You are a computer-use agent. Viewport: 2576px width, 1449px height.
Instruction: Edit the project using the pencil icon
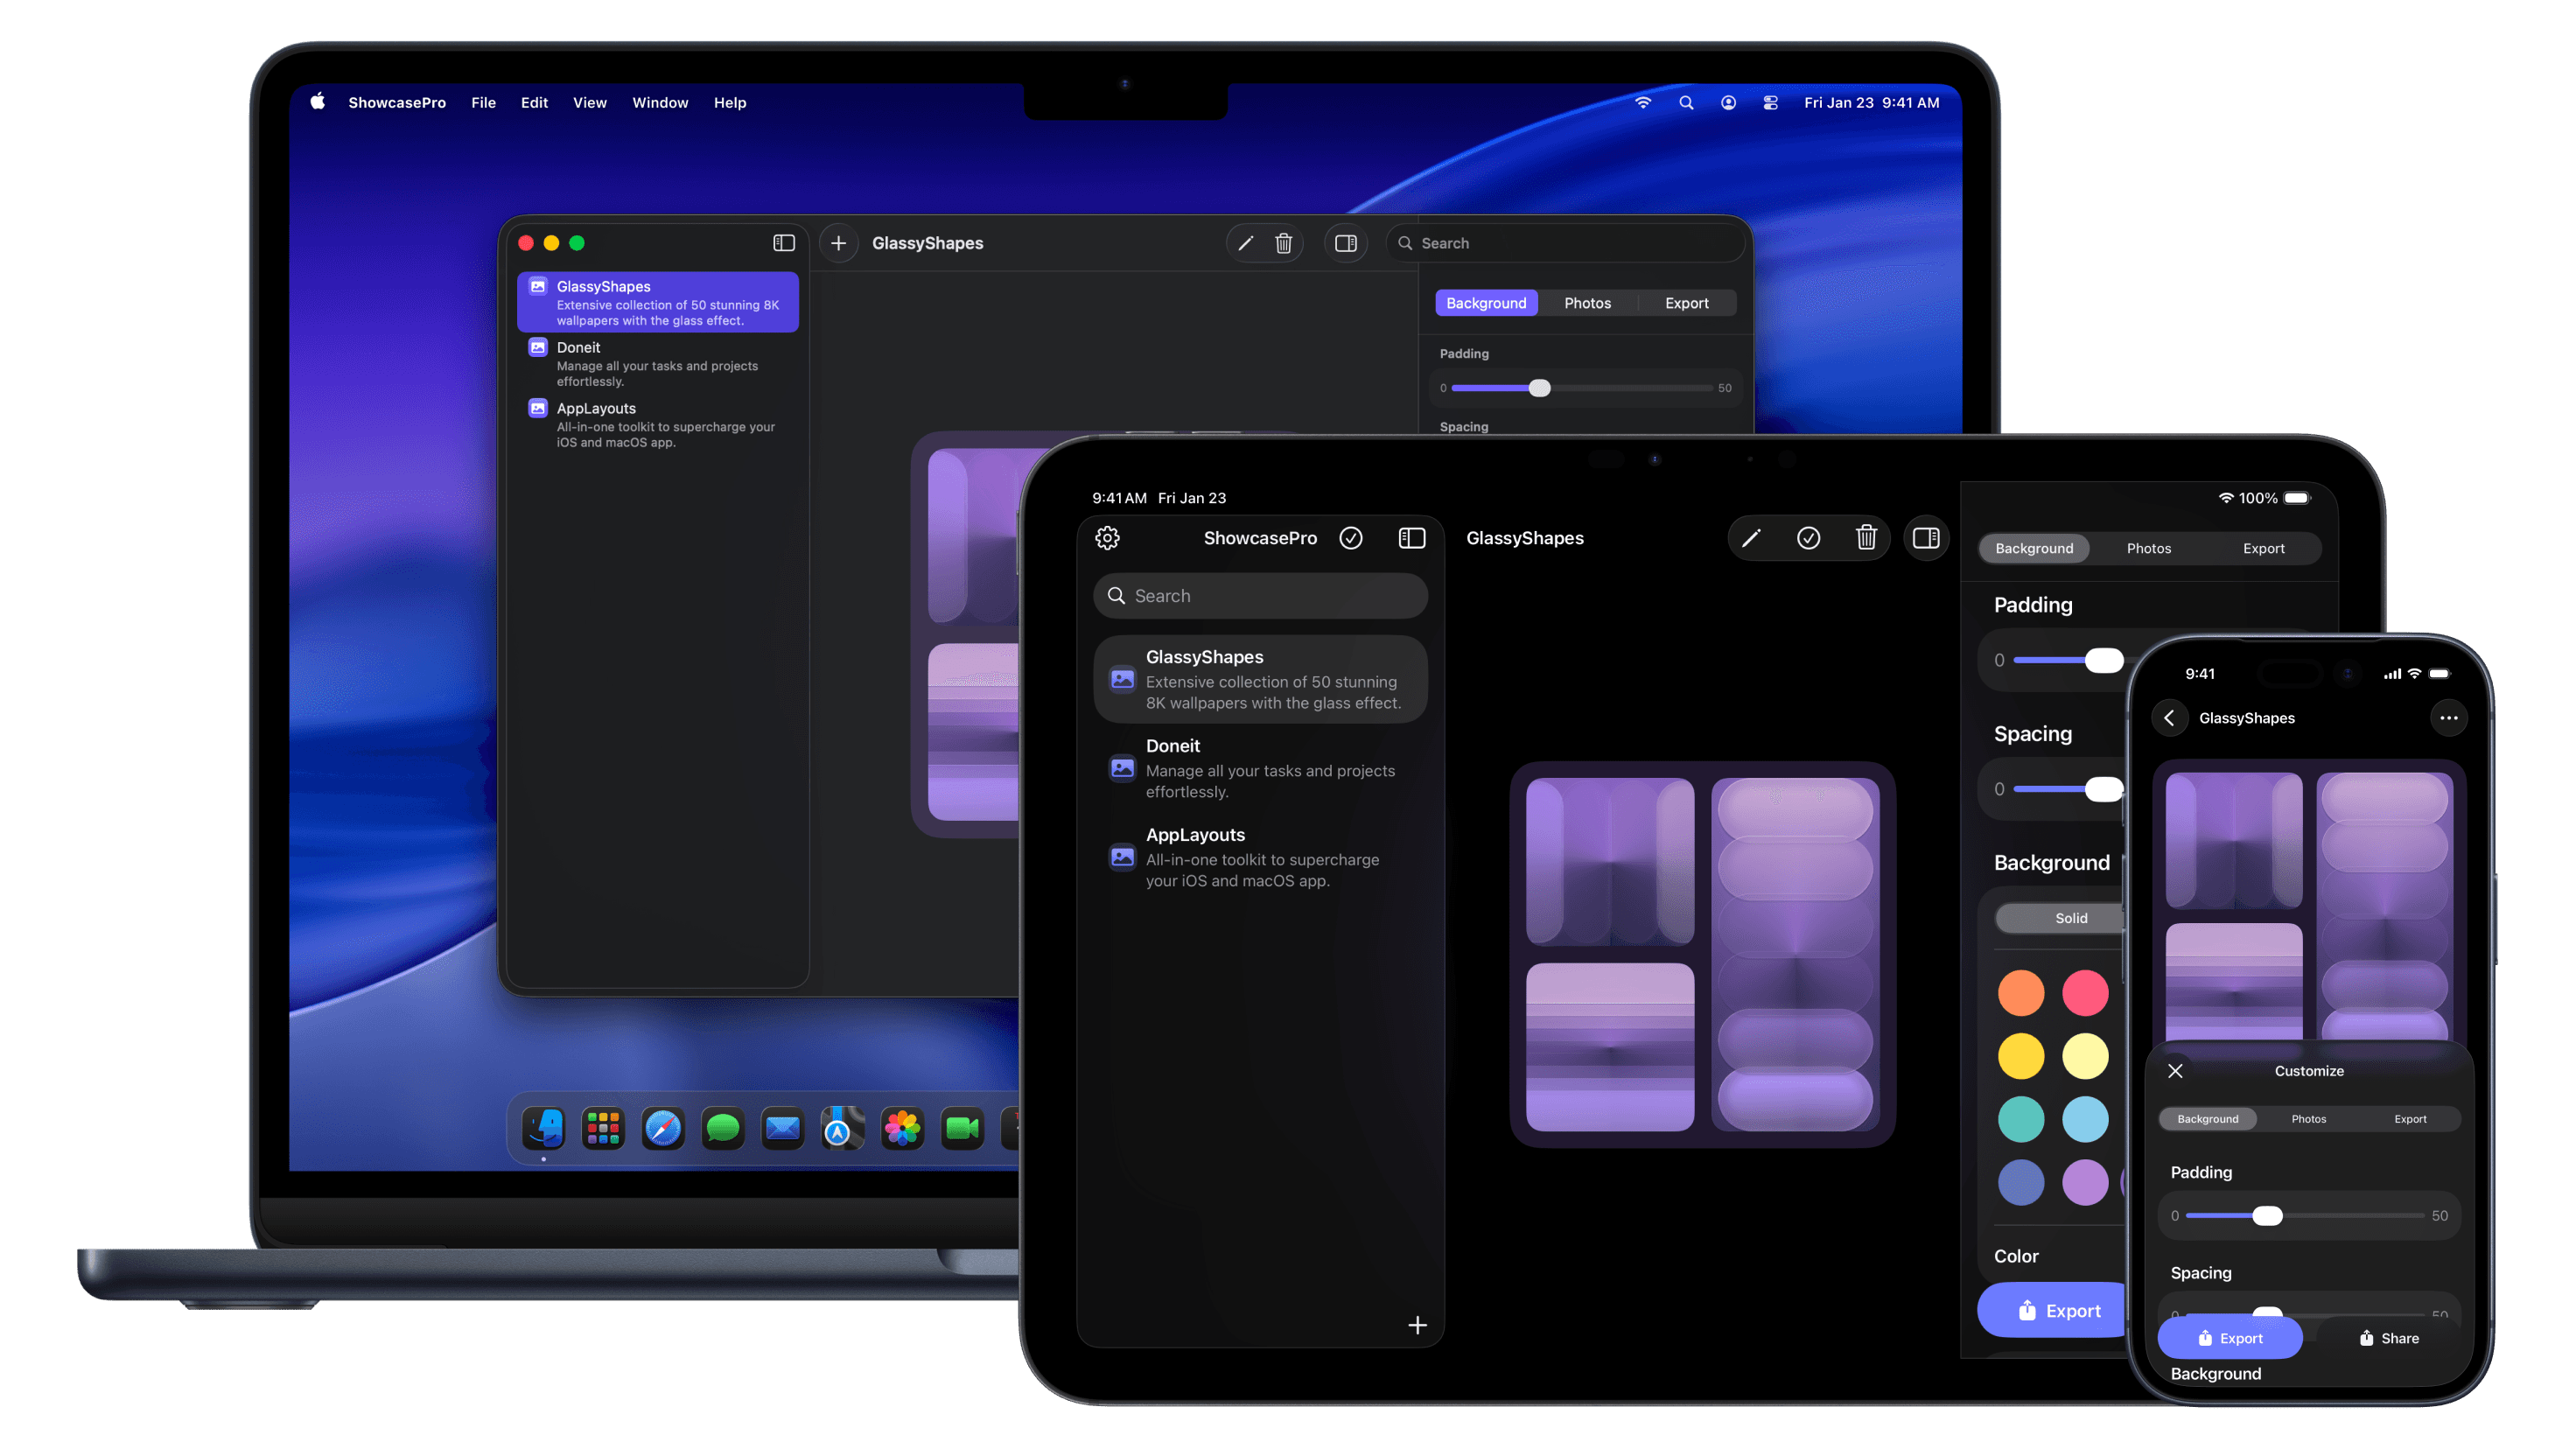[x=1246, y=243]
